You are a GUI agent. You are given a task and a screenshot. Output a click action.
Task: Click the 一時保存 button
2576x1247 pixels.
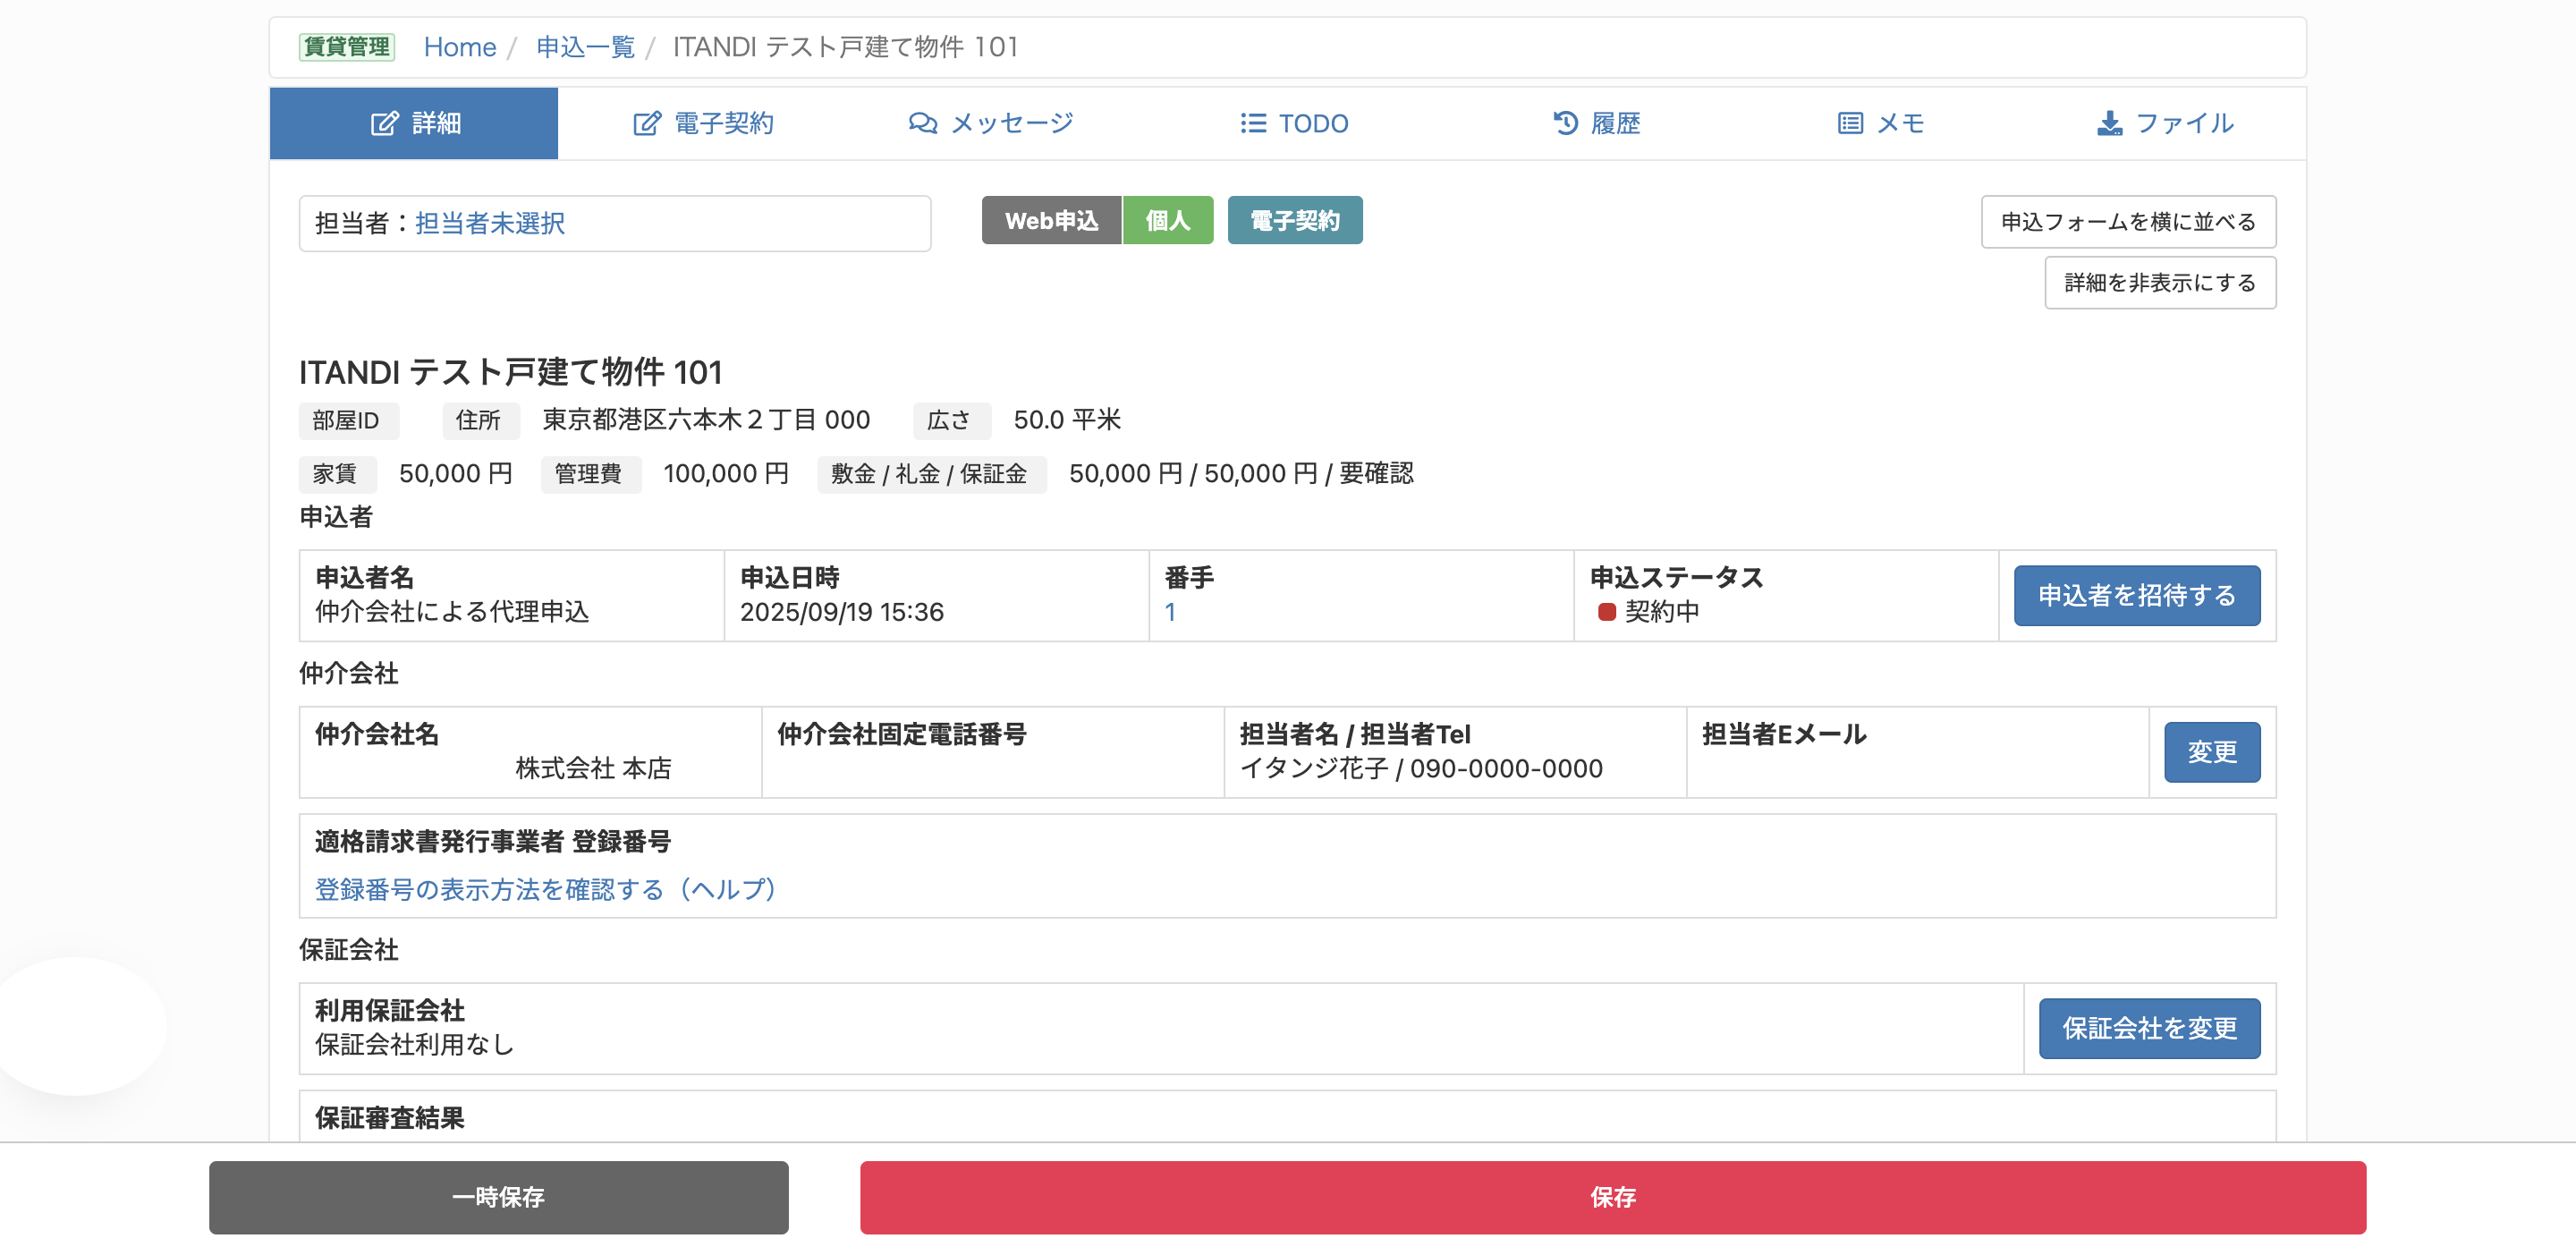click(x=498, y=1197)
